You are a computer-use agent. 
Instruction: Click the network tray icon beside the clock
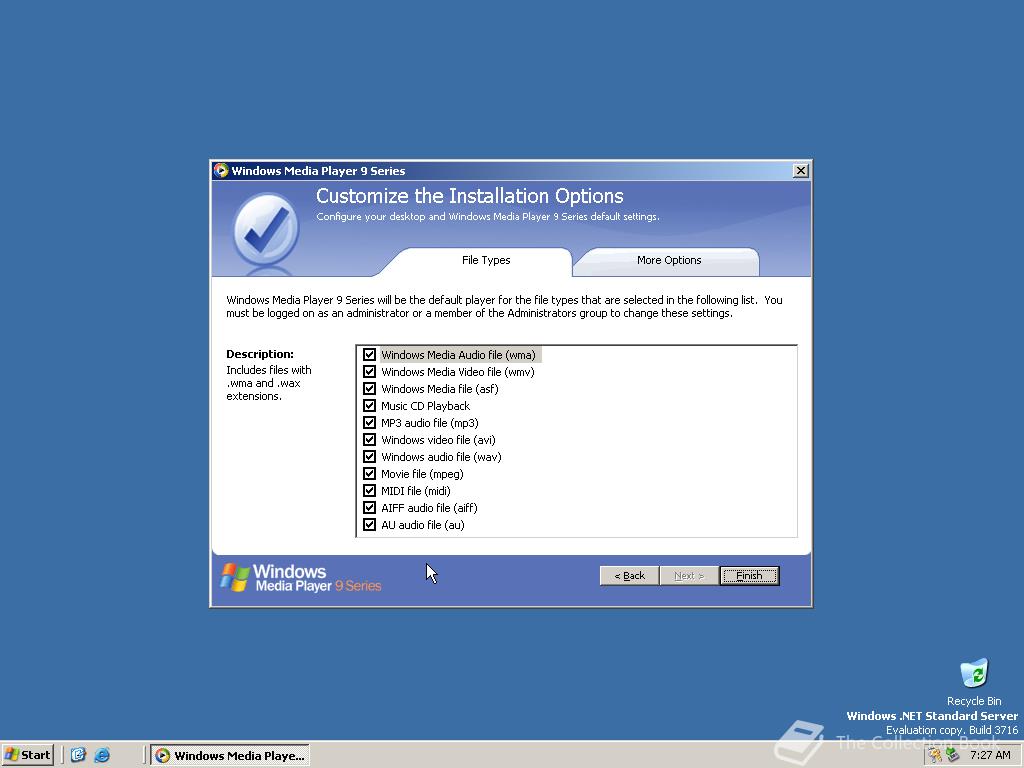(953, 755)
